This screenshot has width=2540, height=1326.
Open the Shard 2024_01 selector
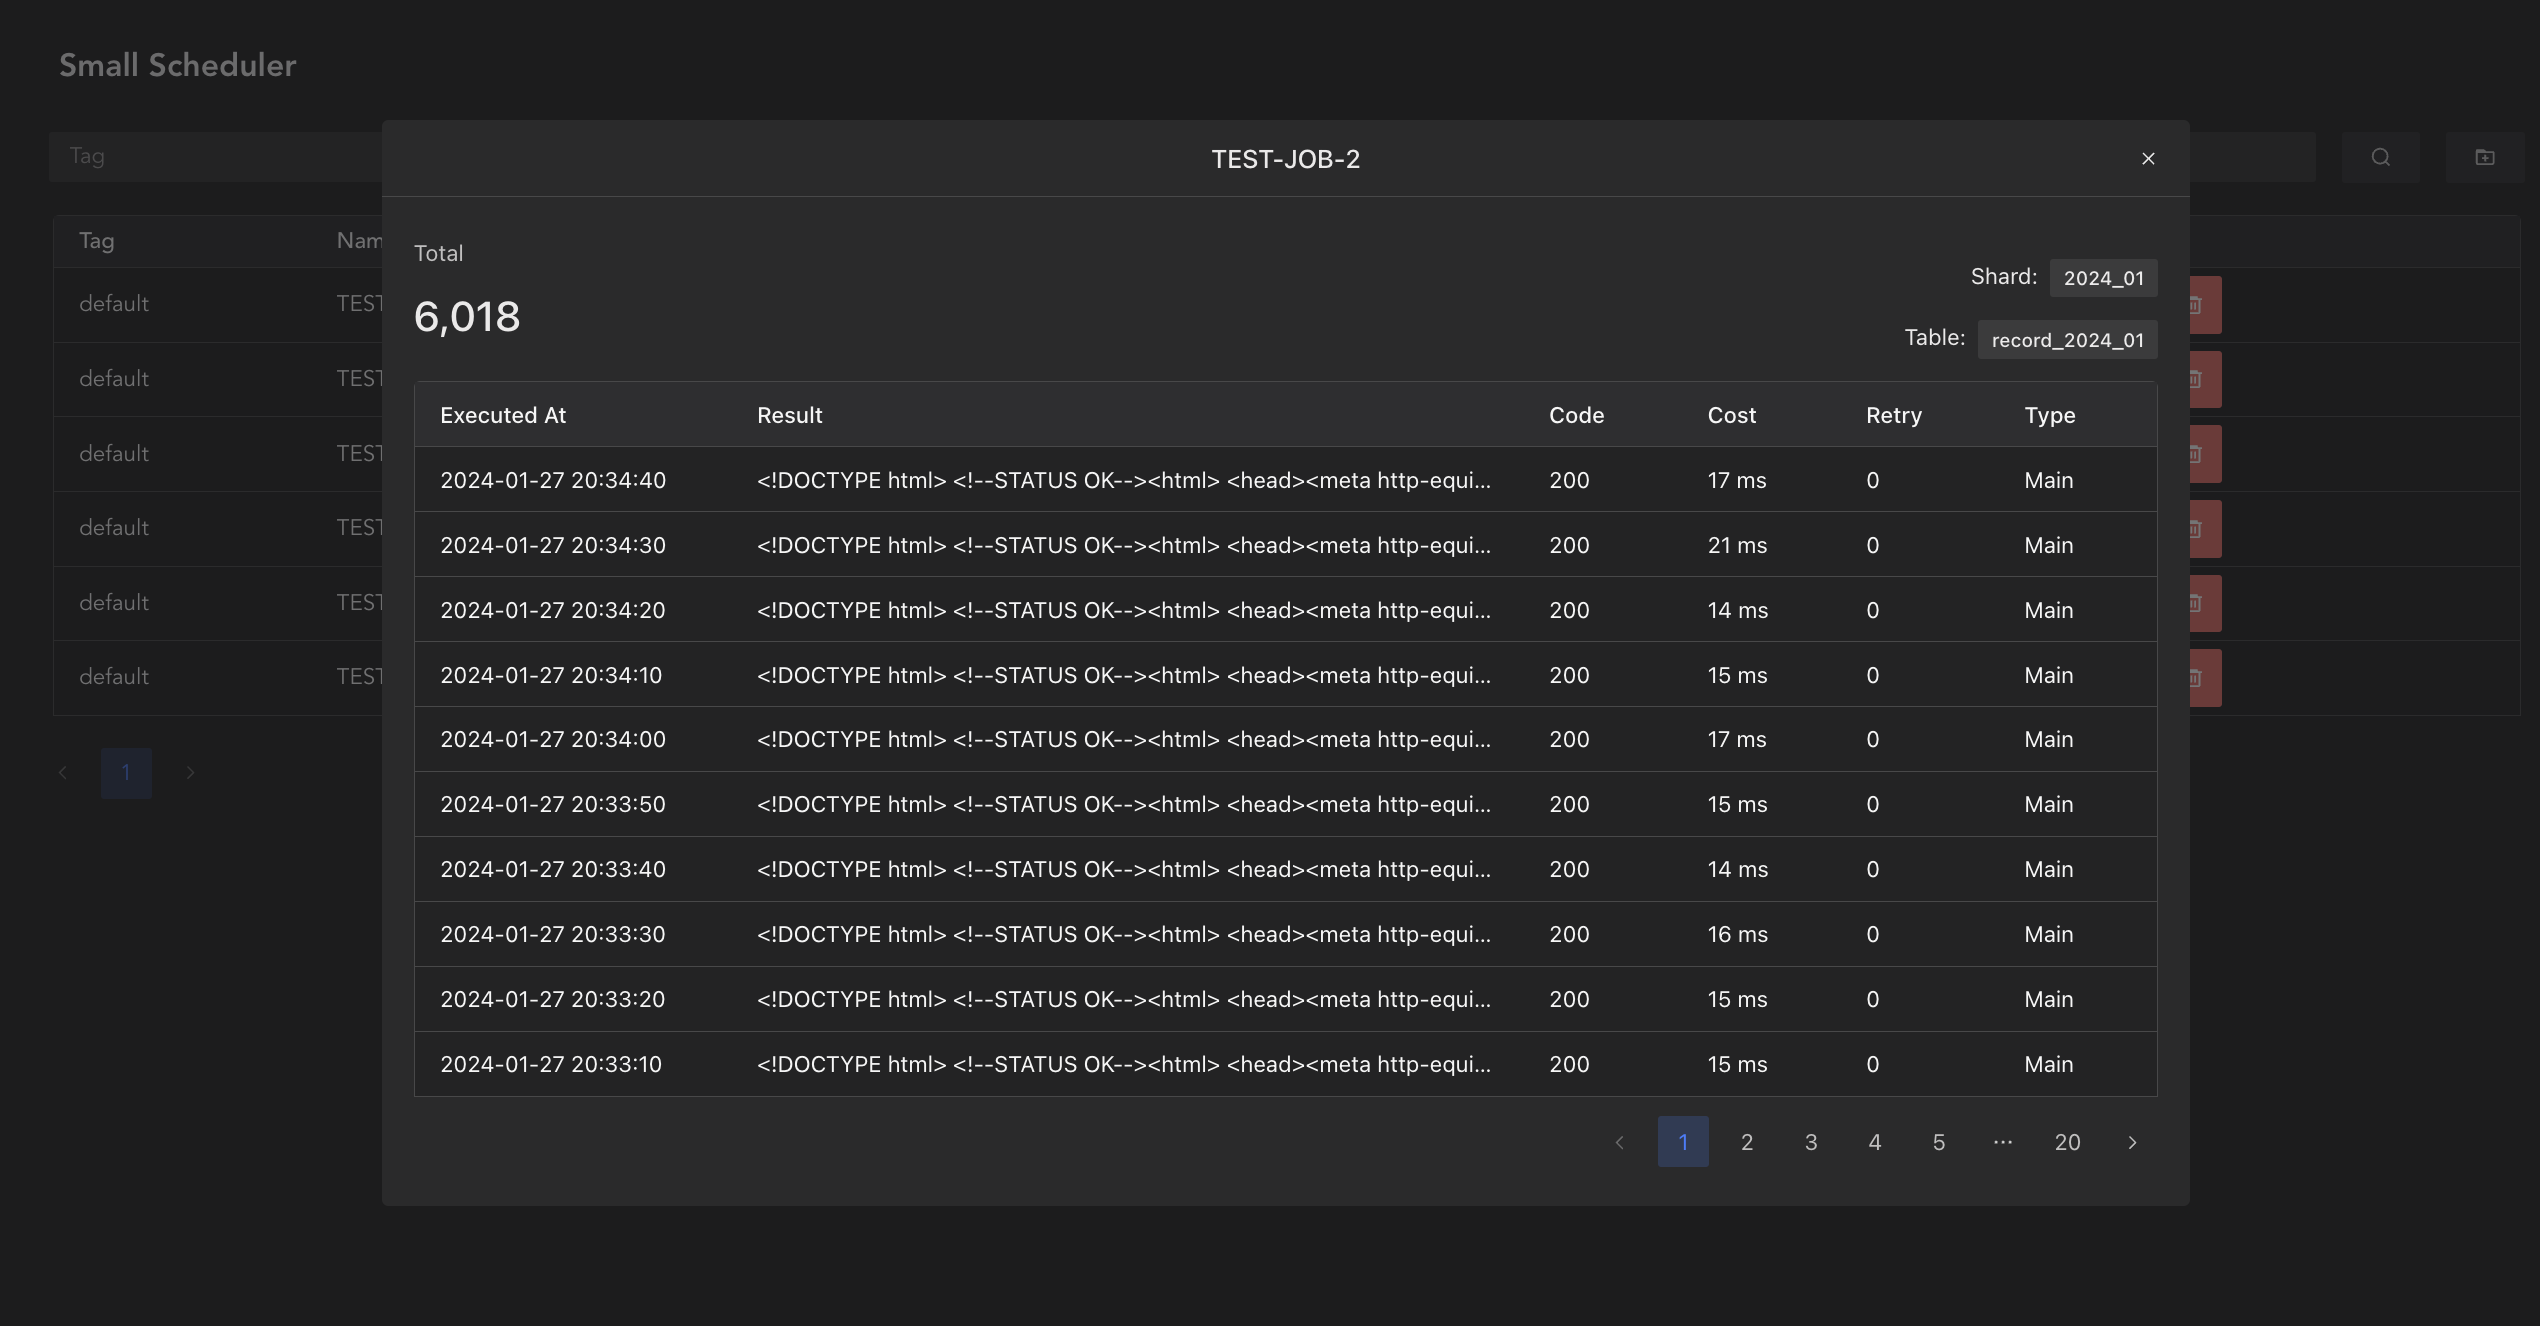[x=2102, y=278]
